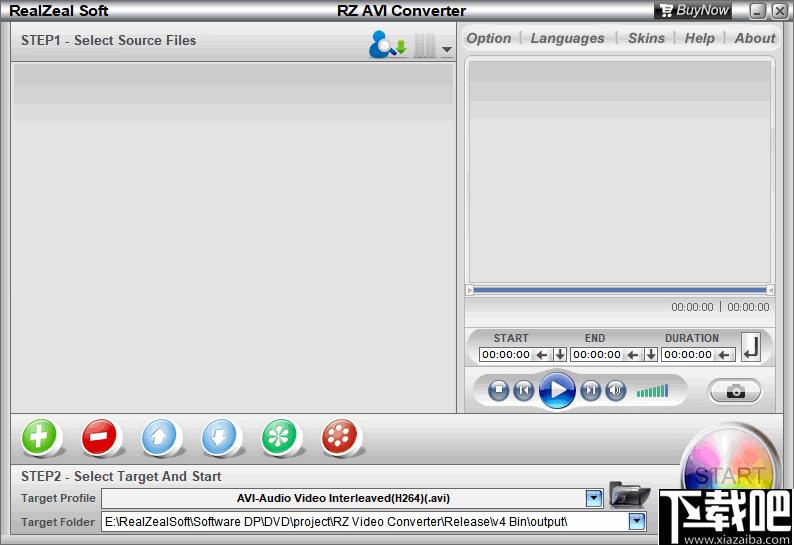Move selected file down with blue arrow
Image resolution: width=794 pixels, height=545 pixels.
[220, 437]
